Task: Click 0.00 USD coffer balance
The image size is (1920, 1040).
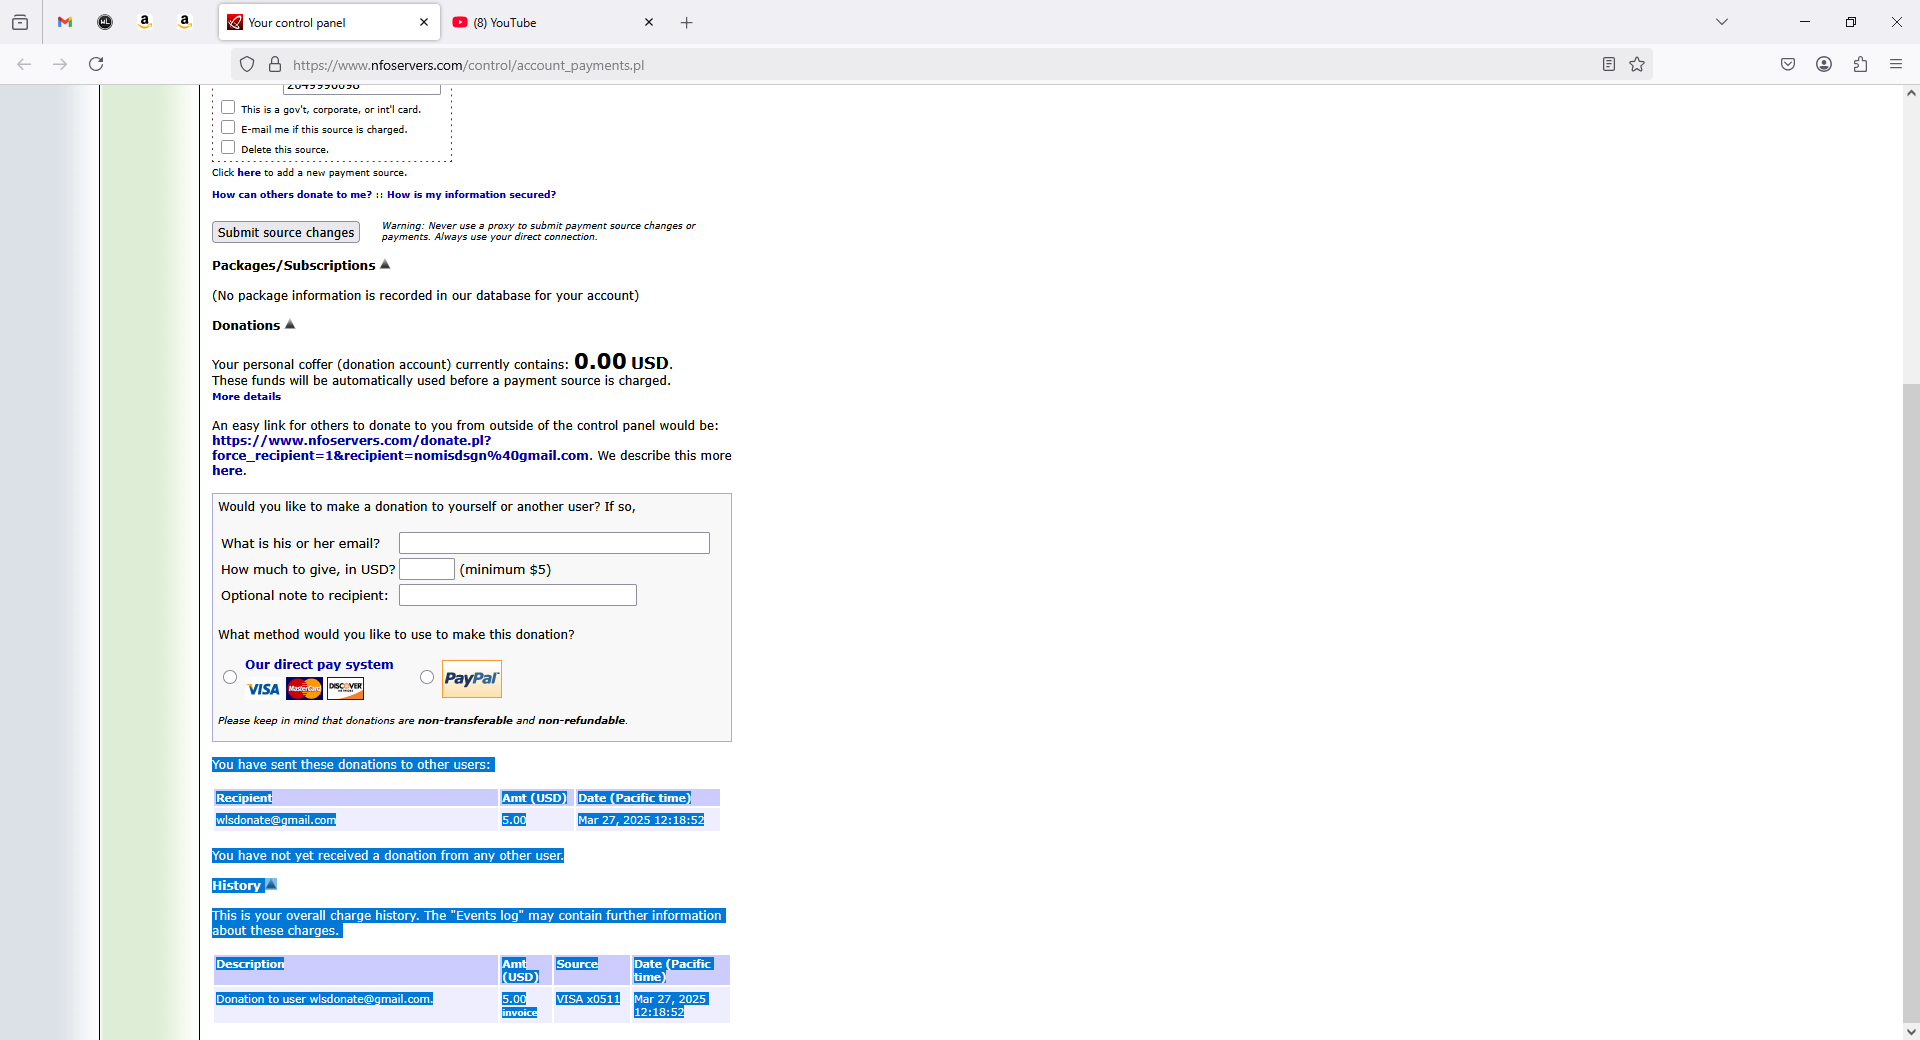Action: pos(622,361)
